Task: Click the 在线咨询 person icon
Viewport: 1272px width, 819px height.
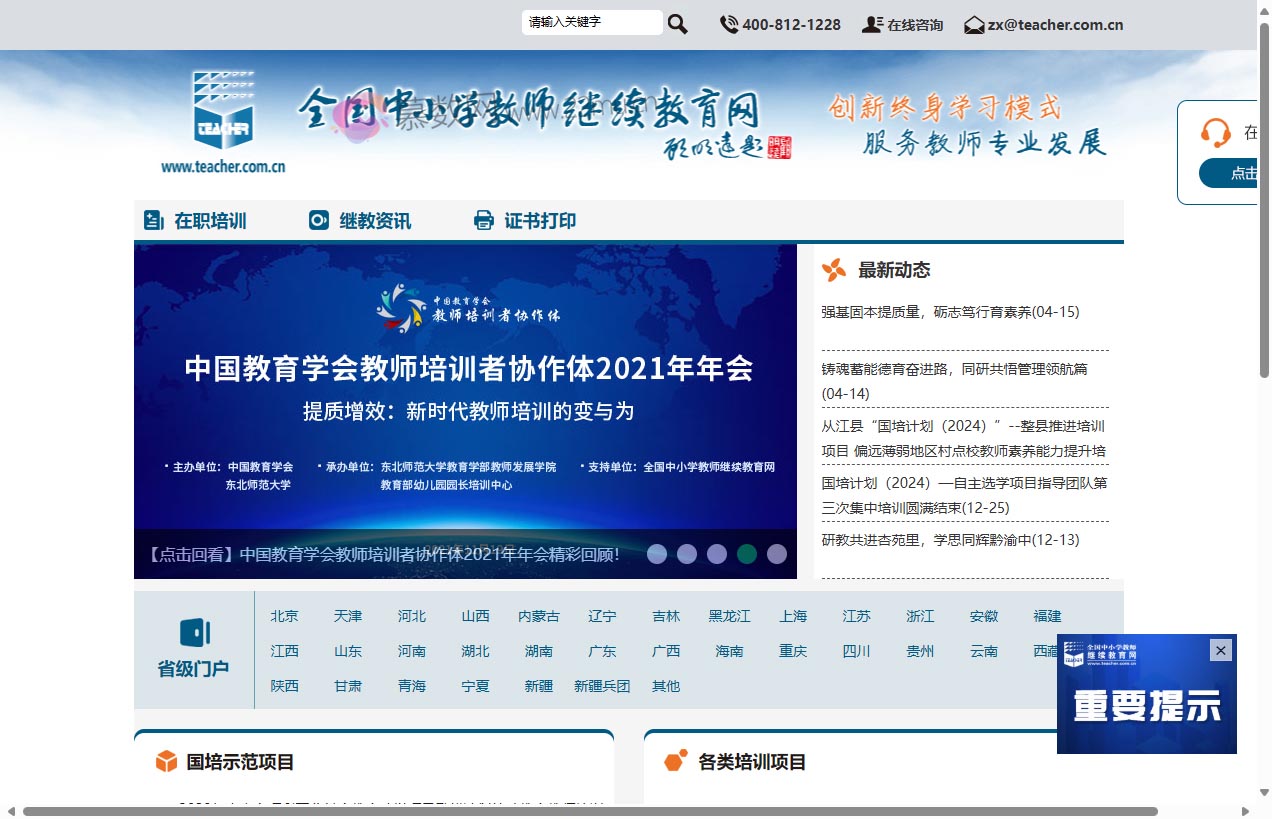Action: click(873, 24)
